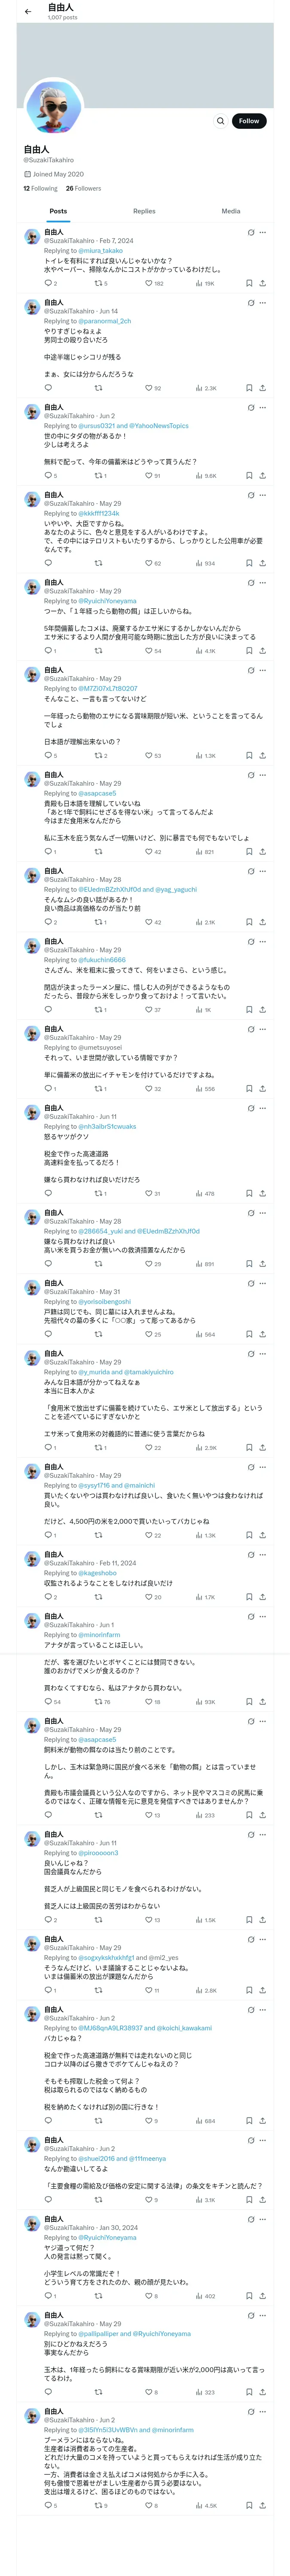Open the 12 Following list
The height and width of the screenshot is (2576, 290).
(40, 188)
